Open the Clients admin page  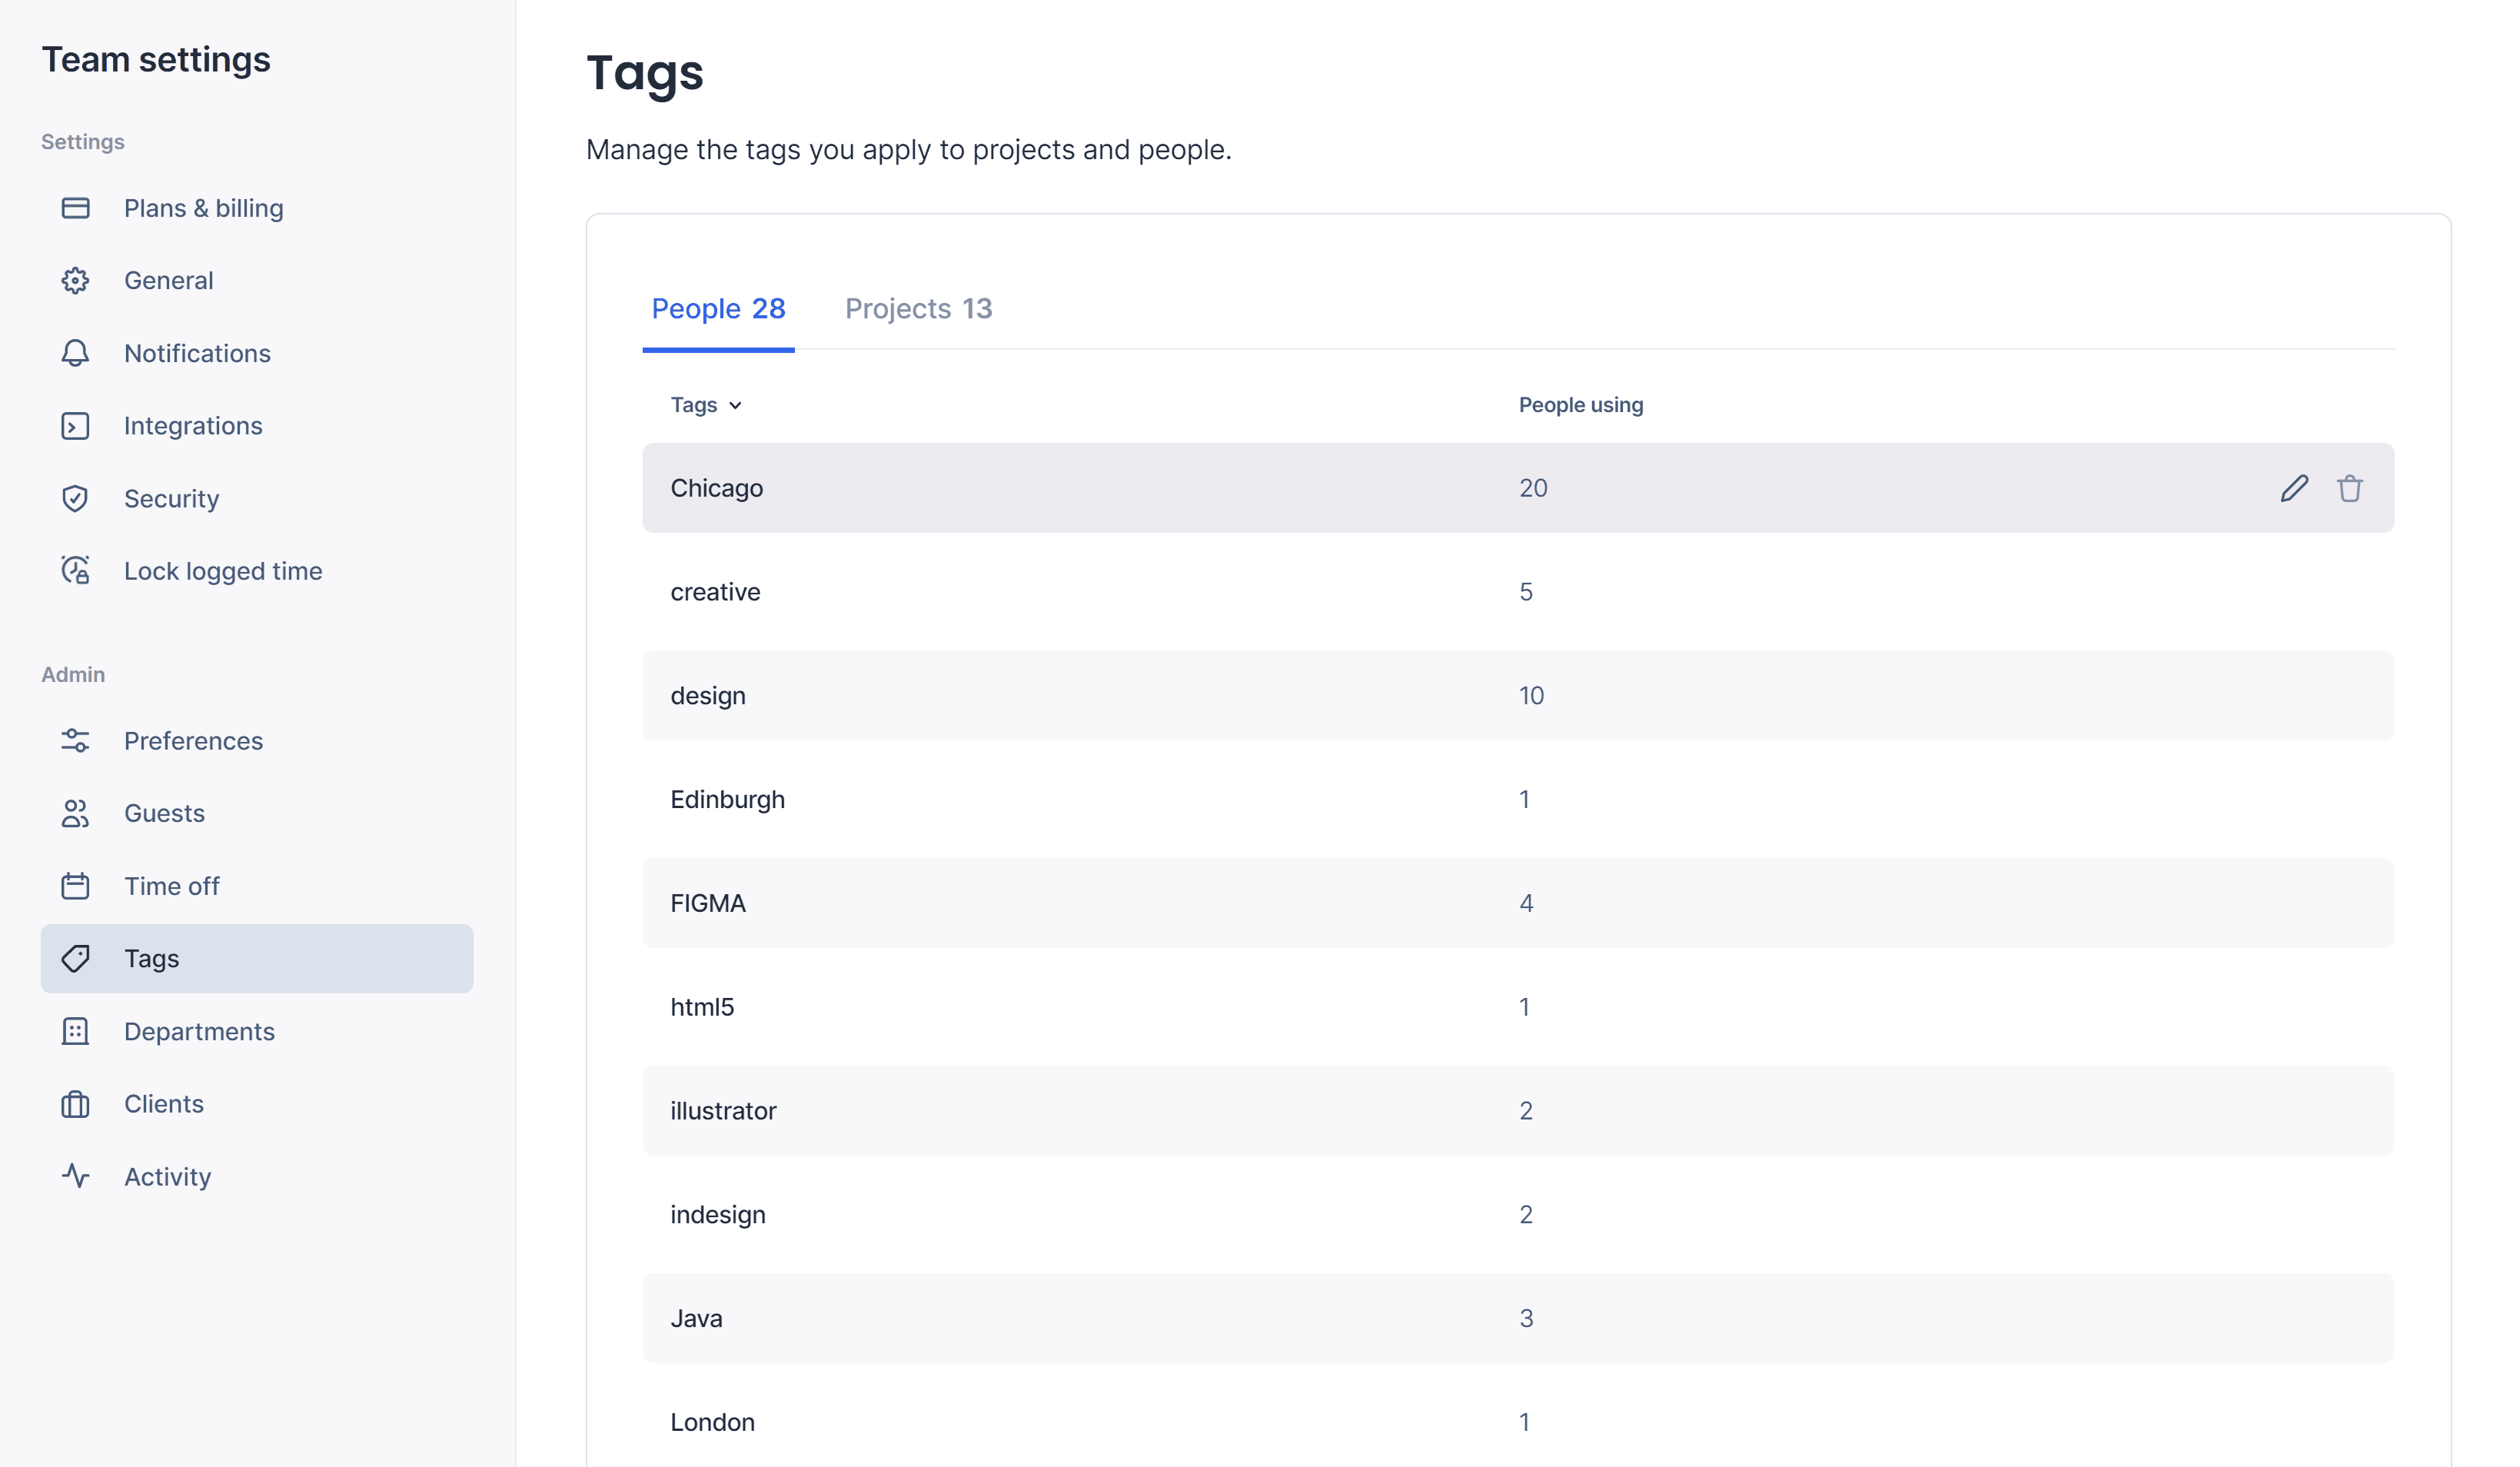163,1104
